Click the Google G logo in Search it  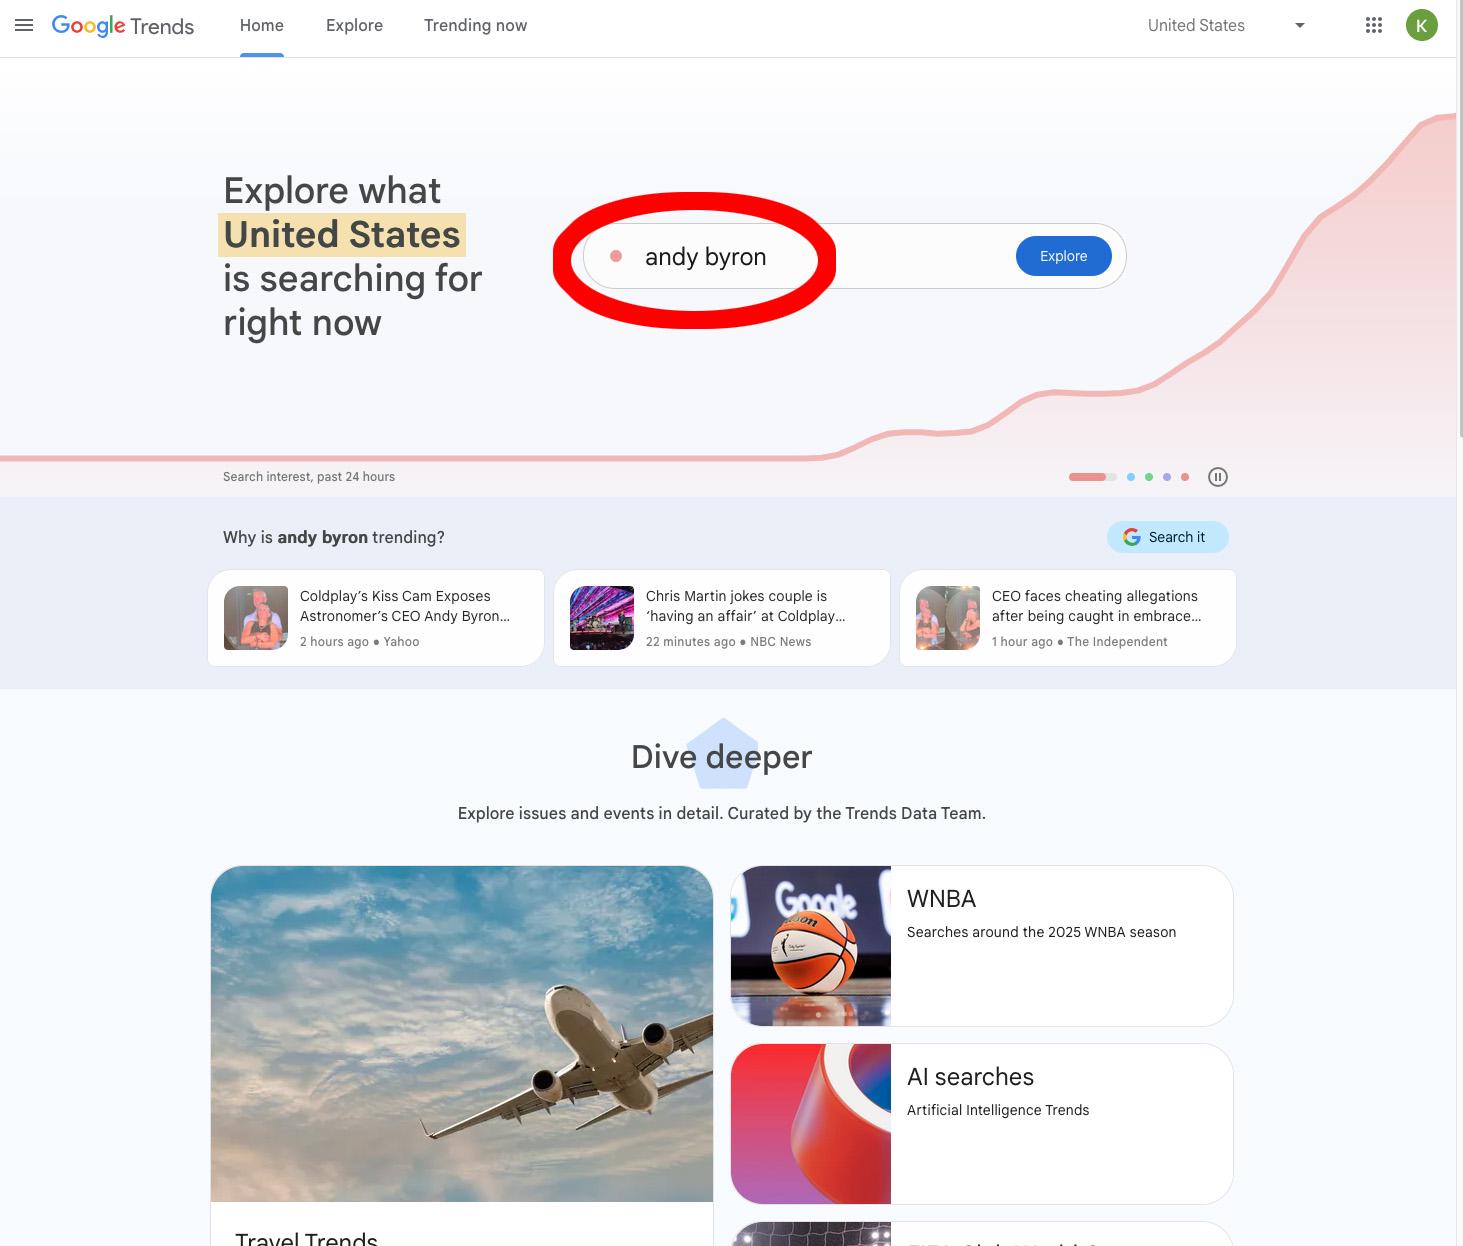[1132, 537]
